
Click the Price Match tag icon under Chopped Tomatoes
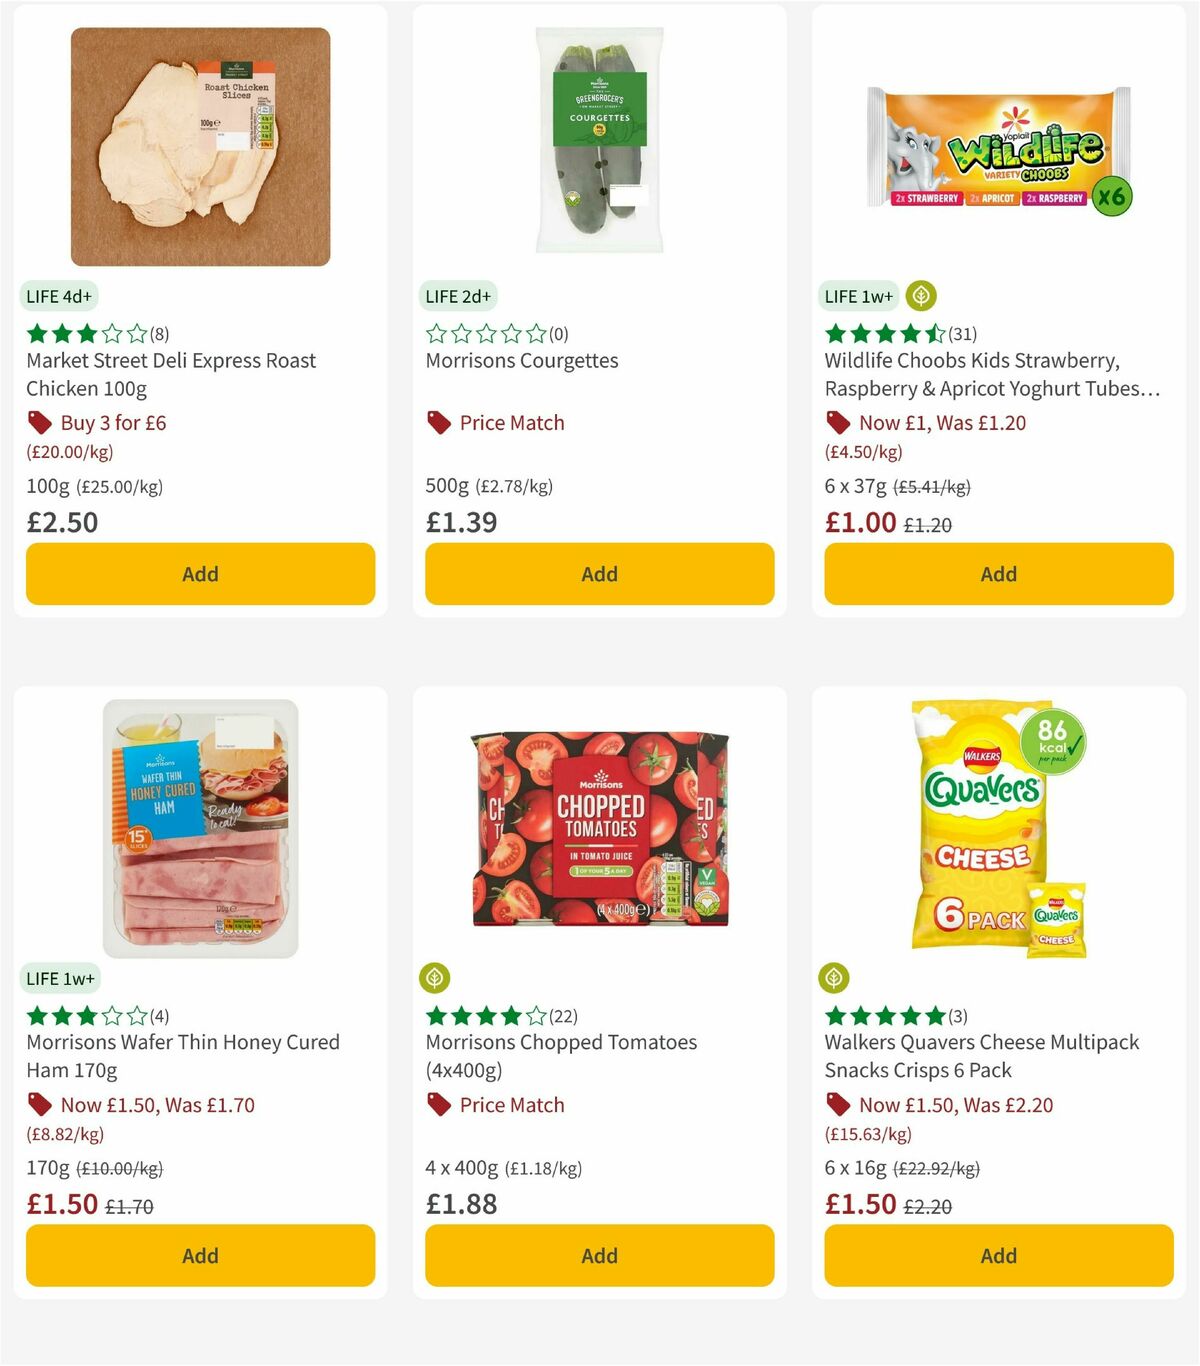point(438,1105)
